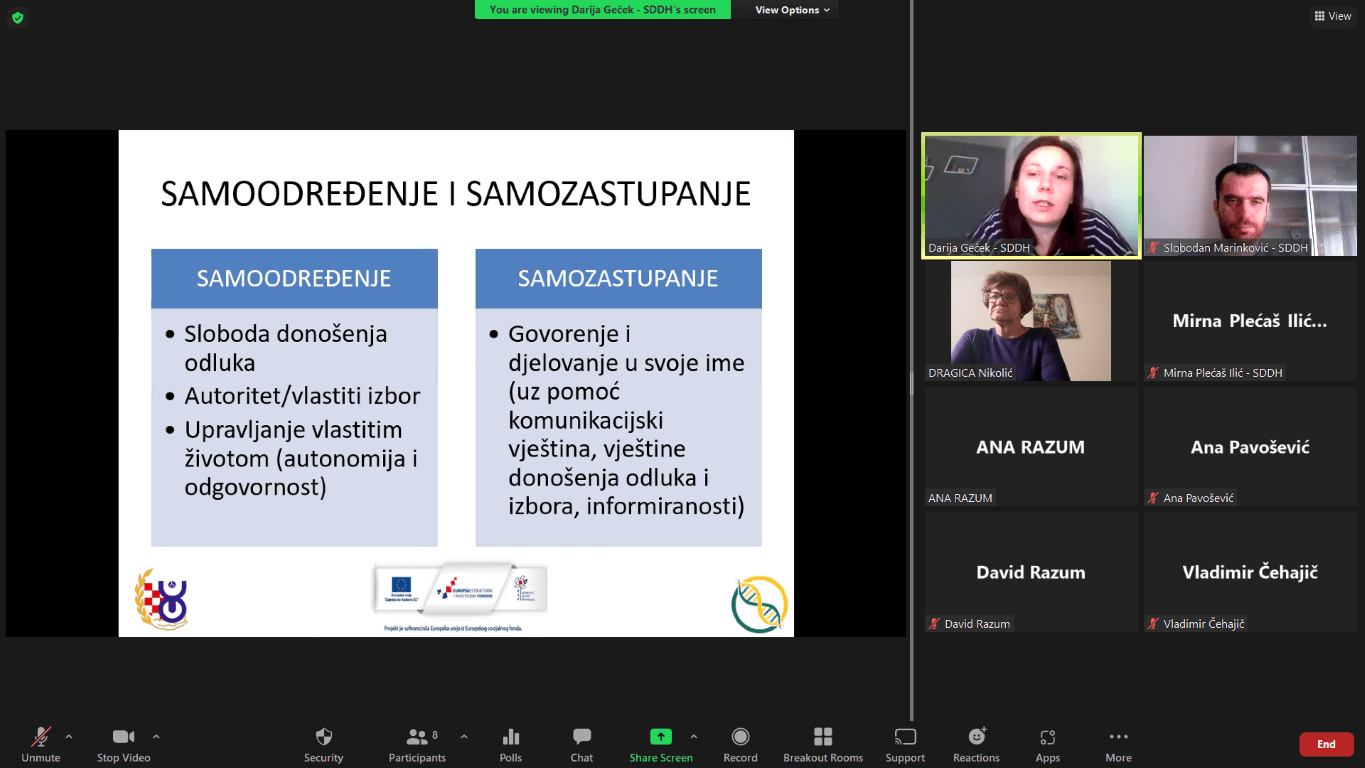
Task: Expand video options arrow next to Stop Video
Action: [x=156, y=737]
